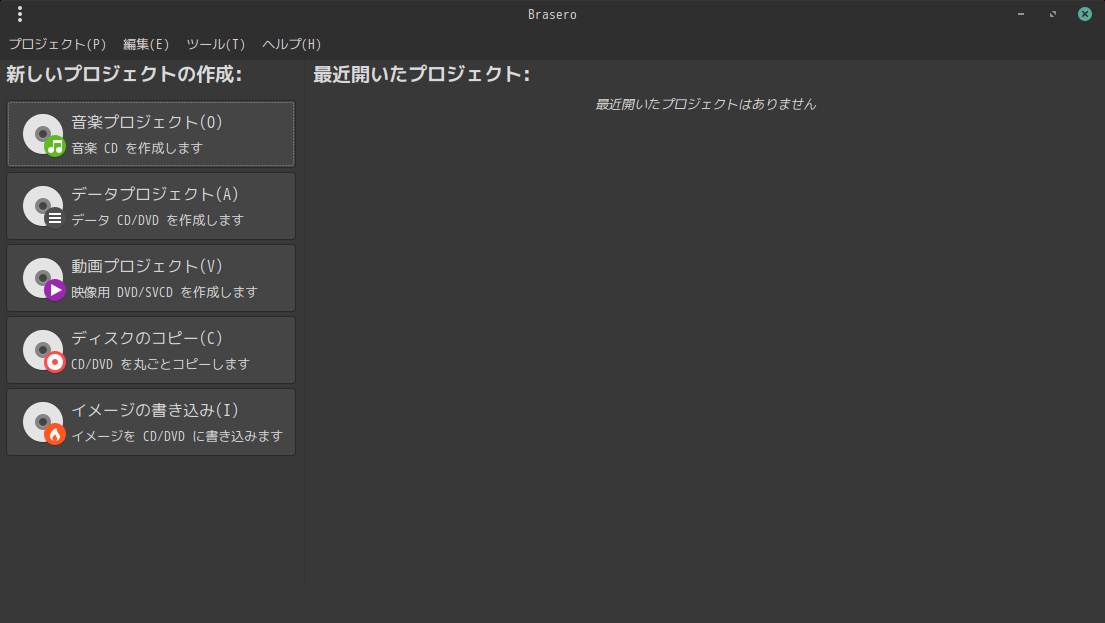
Task: Click the music note disc icon
Action: 44,135
